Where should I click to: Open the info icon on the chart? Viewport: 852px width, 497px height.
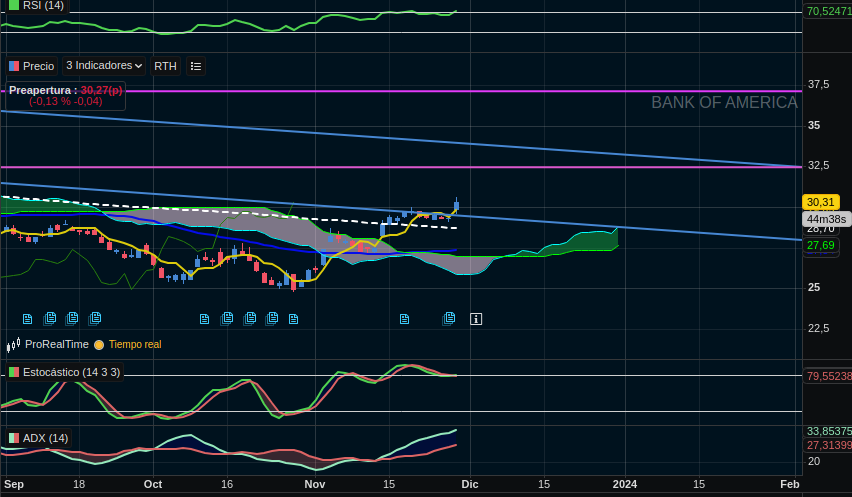click(x=476, y=319)
